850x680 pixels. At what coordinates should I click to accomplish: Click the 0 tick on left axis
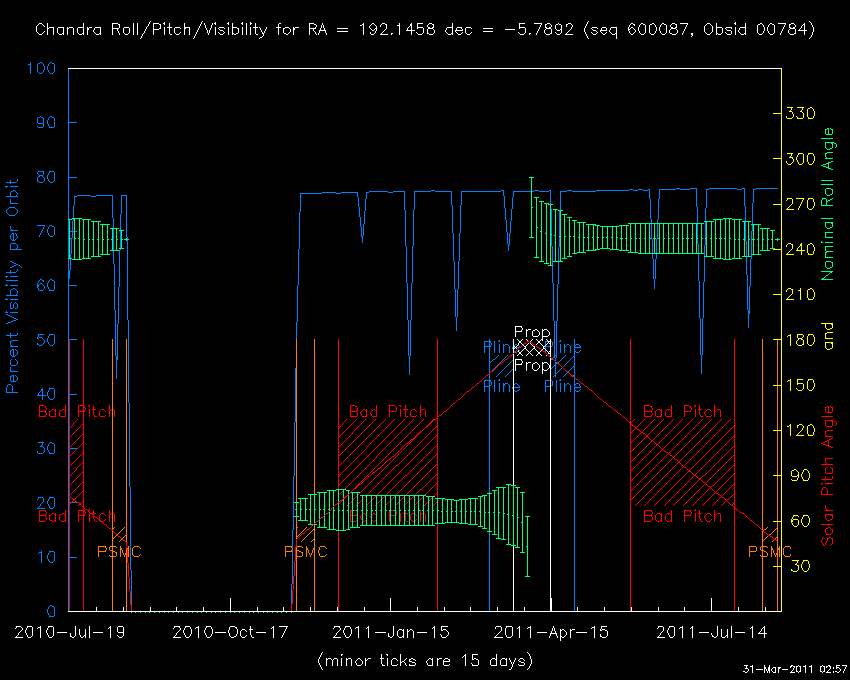coord(52,611)
